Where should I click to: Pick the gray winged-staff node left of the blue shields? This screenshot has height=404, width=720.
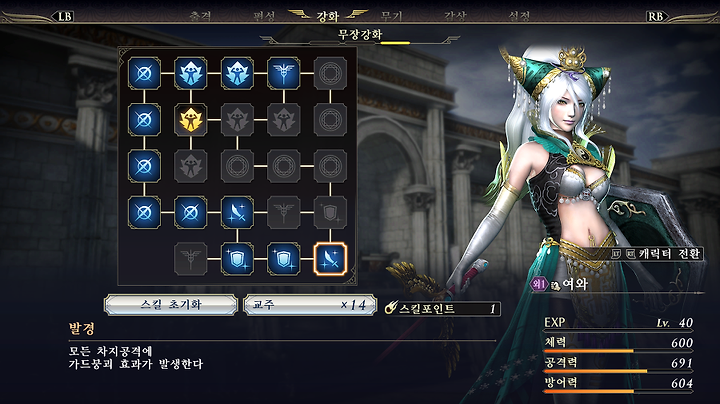pyautogui.click(x=191, y=259)
